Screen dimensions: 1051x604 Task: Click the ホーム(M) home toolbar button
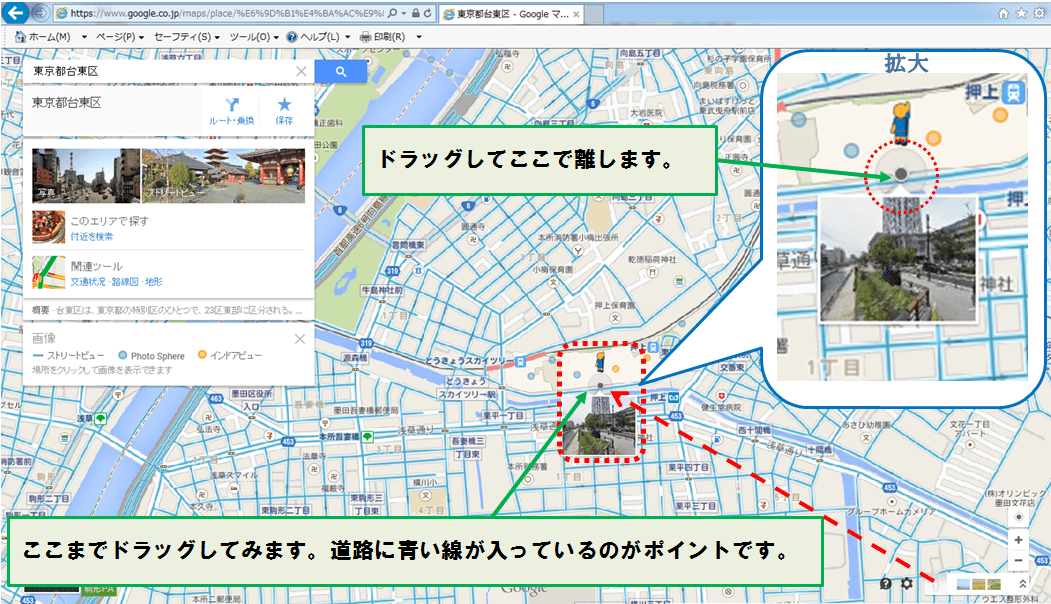point(44,37)
